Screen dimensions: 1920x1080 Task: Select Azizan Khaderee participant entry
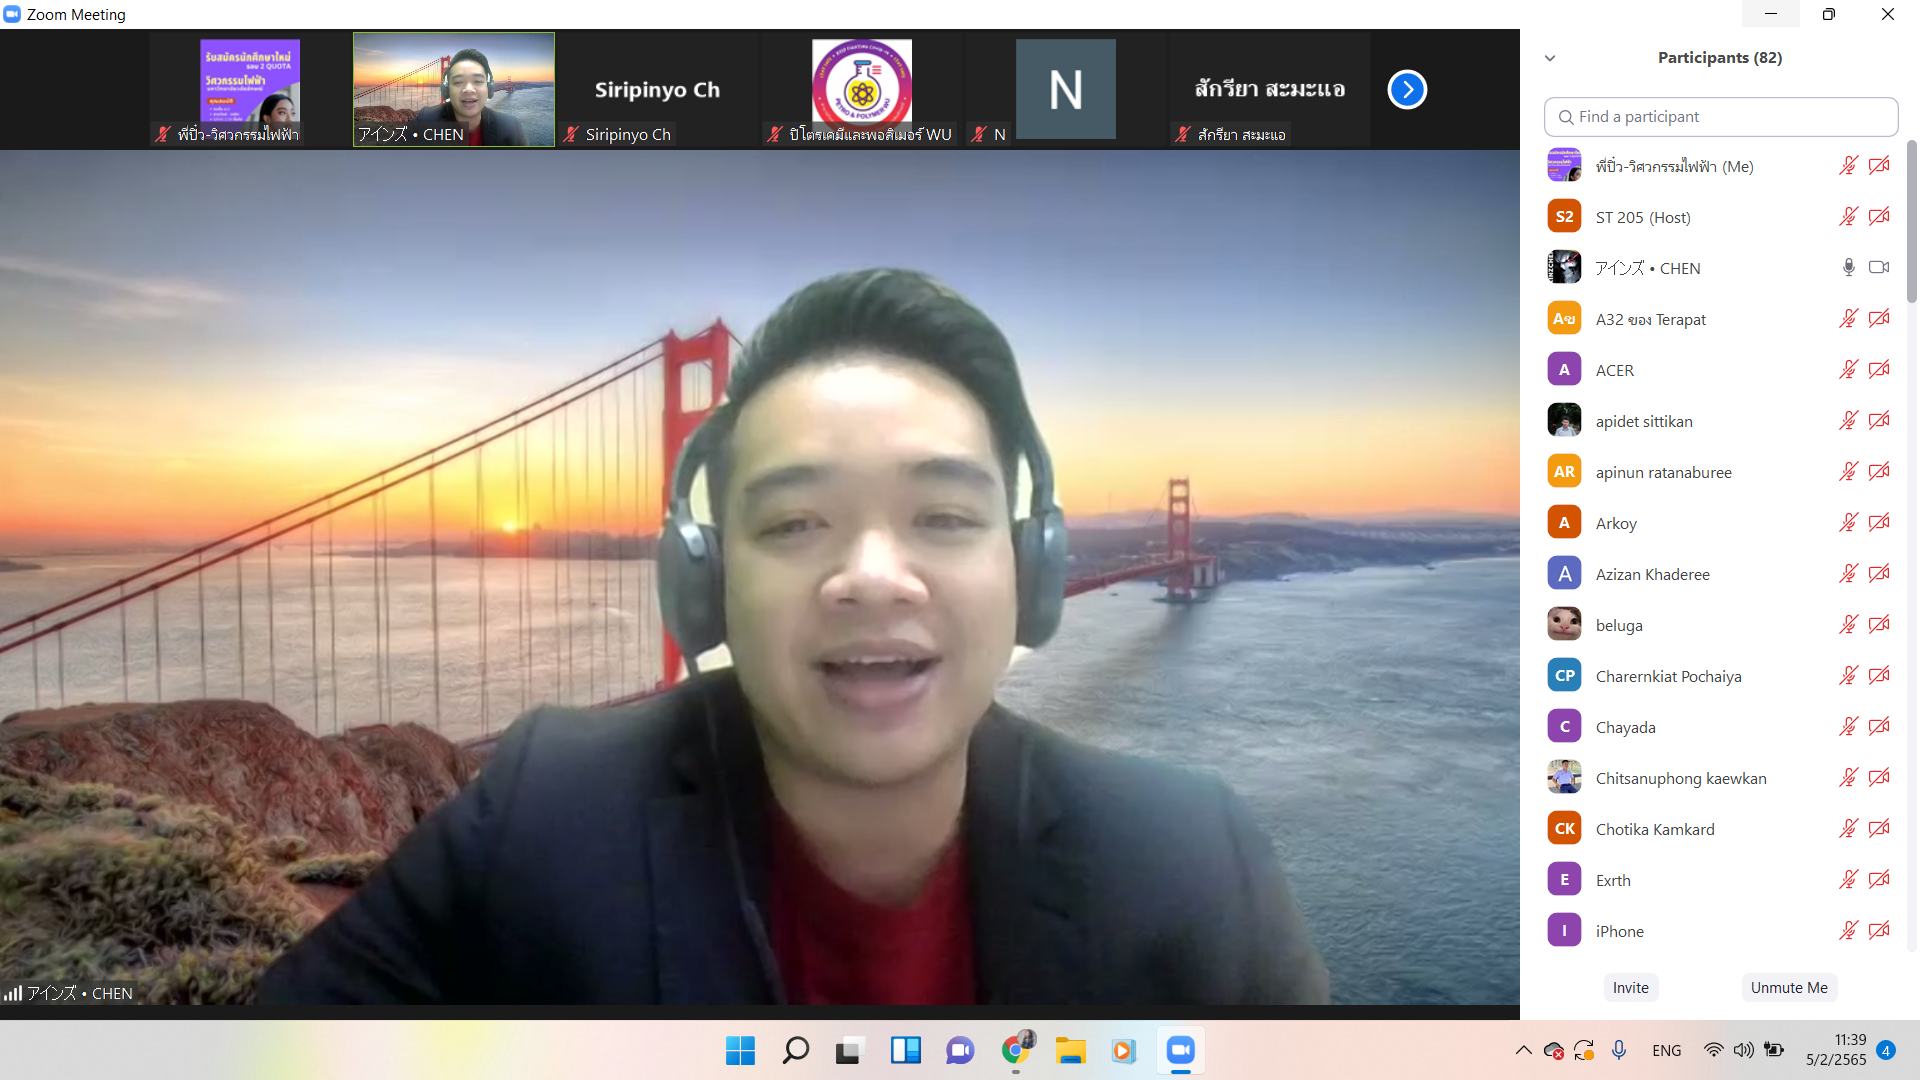click(1652, 574)
